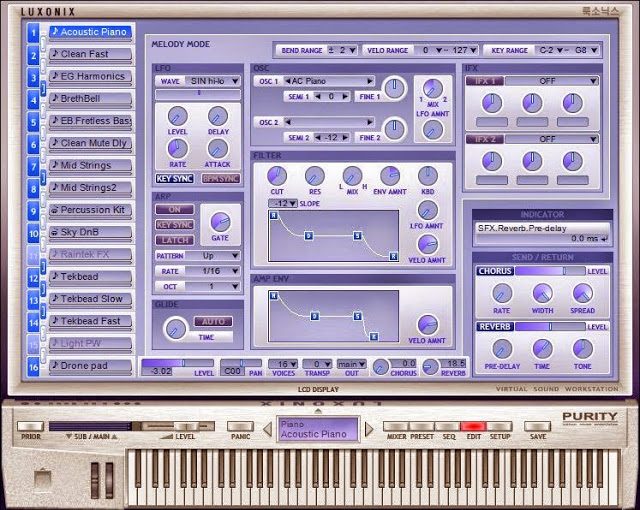Select the Drone pad slot

pos(91,366)
